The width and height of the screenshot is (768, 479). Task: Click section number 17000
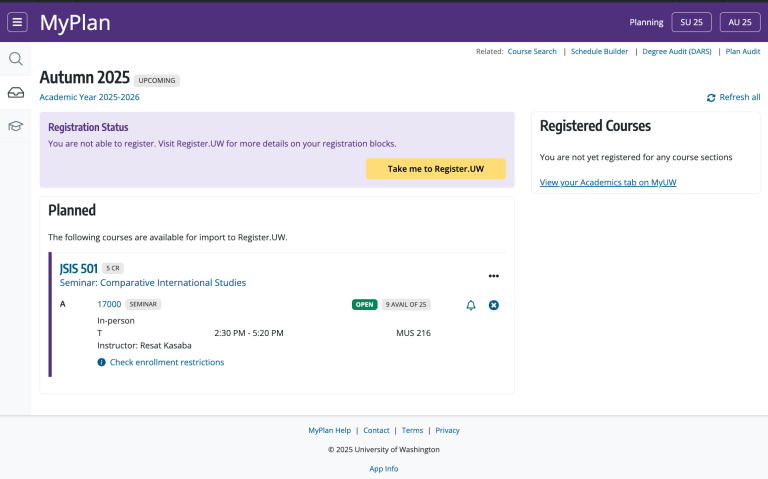coord(109,304)
